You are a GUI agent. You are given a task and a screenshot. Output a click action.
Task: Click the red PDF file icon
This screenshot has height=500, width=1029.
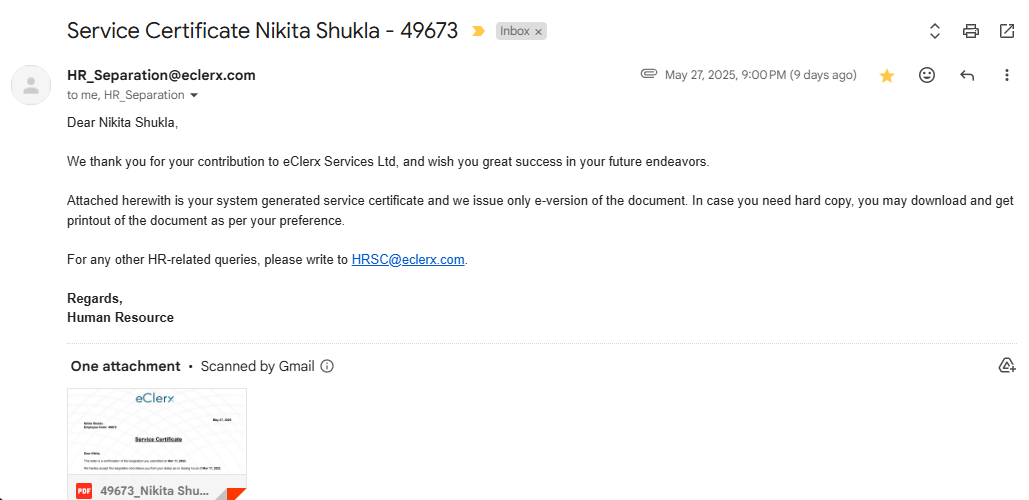click(84, 490)
